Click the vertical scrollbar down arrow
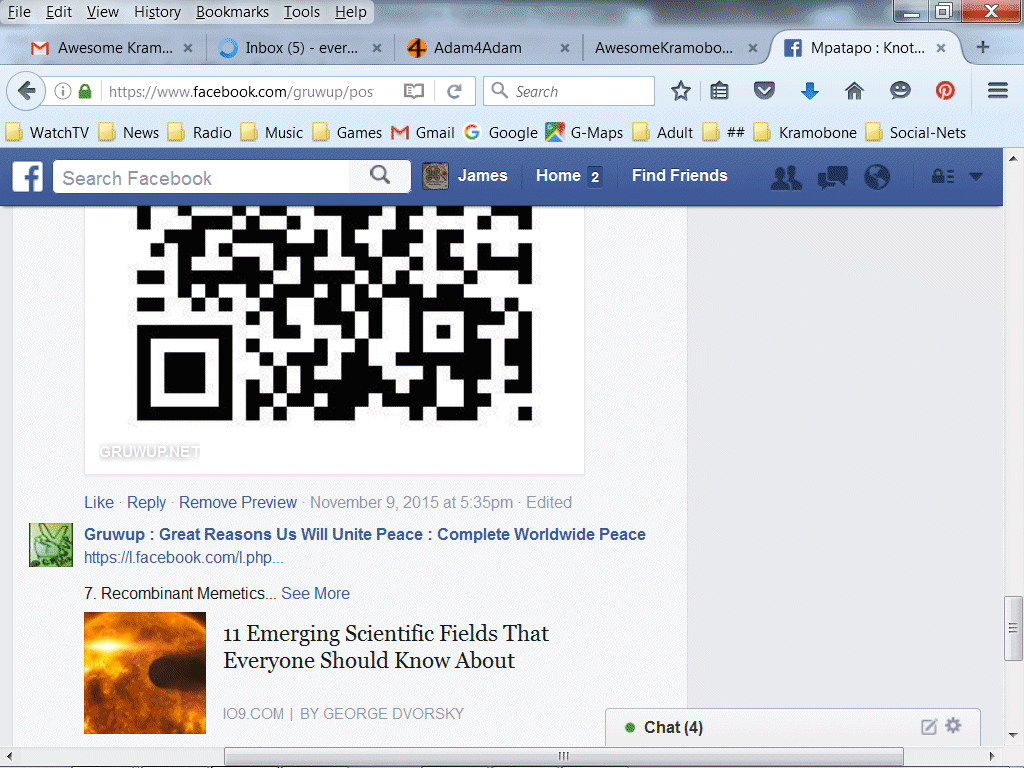Screen dimensions: 1024x768 (1013, 736)
